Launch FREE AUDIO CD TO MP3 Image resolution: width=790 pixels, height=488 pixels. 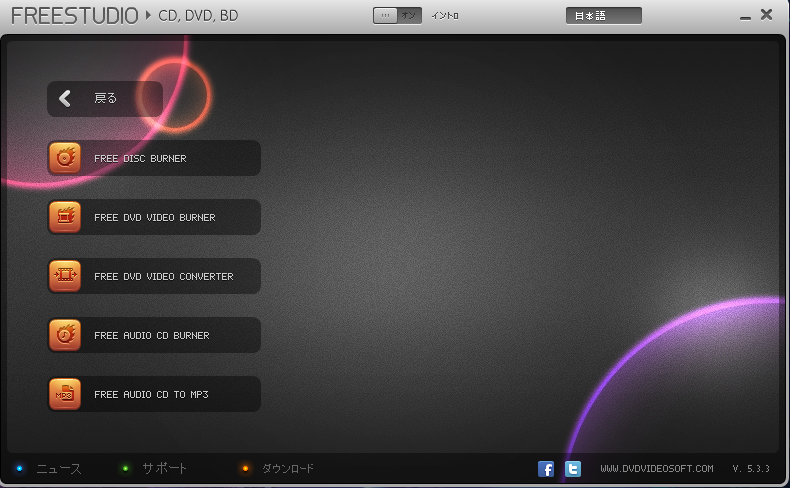[x=154, y=394]
